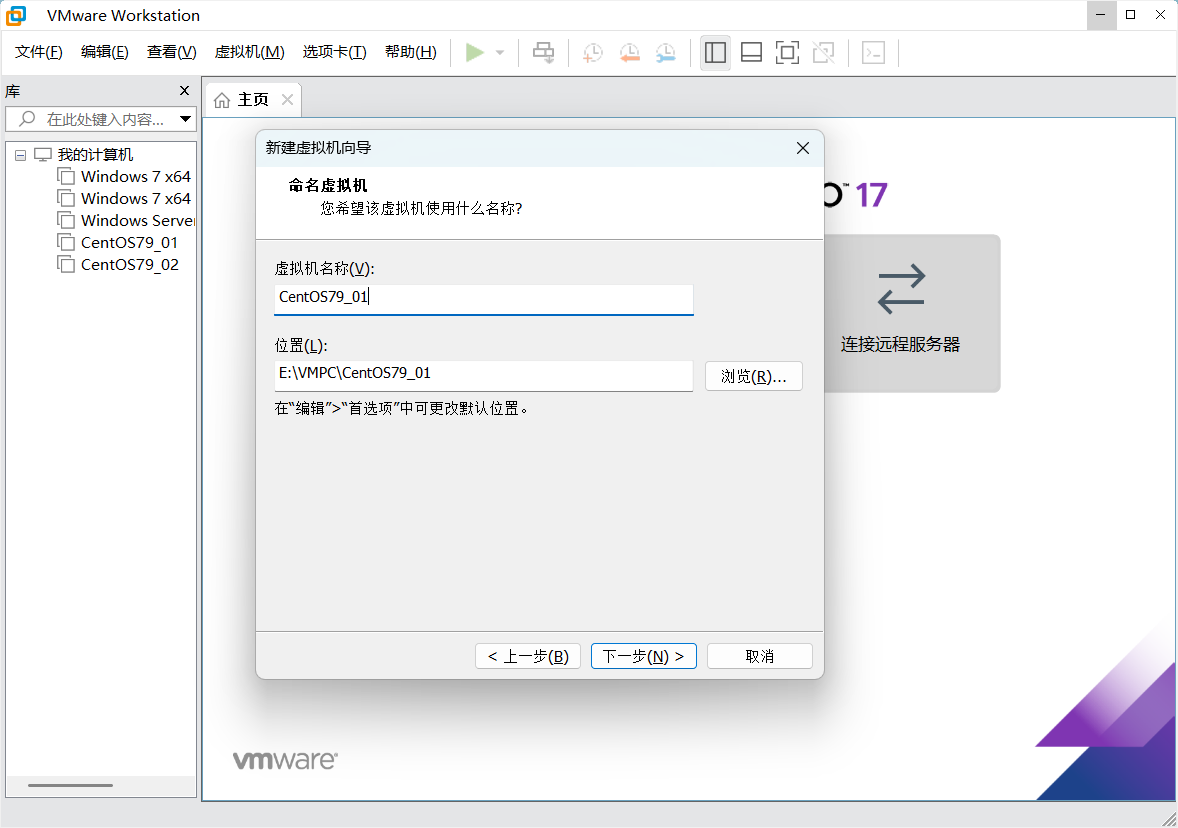Click the VM icon beside Windows Server
This screenshot has height=828, width=1178.
(66, 220)
